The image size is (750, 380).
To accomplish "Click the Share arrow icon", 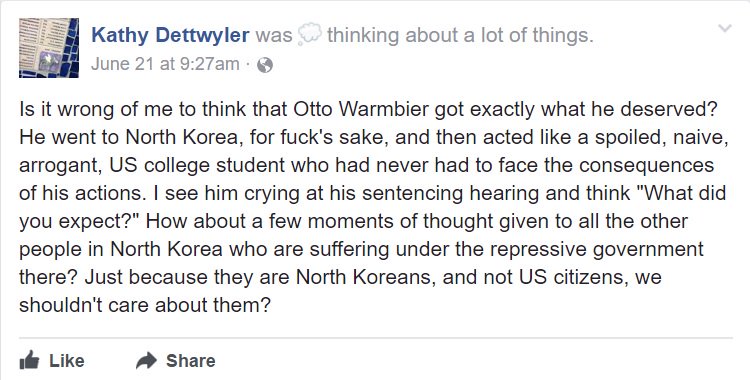I will click(x=146, y=360).
